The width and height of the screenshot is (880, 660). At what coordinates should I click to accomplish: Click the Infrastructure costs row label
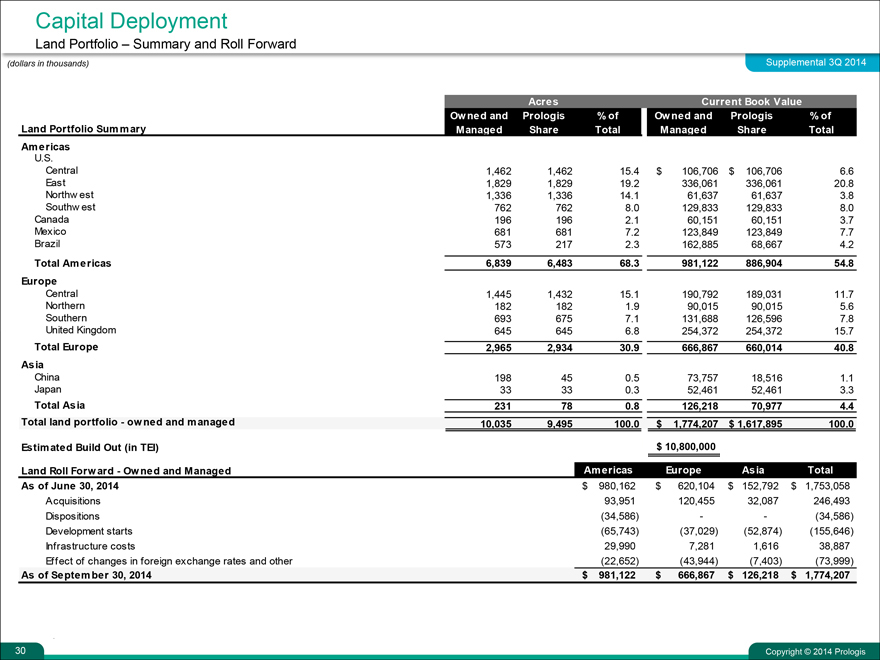pyautogui.click(x=94, y=545)
